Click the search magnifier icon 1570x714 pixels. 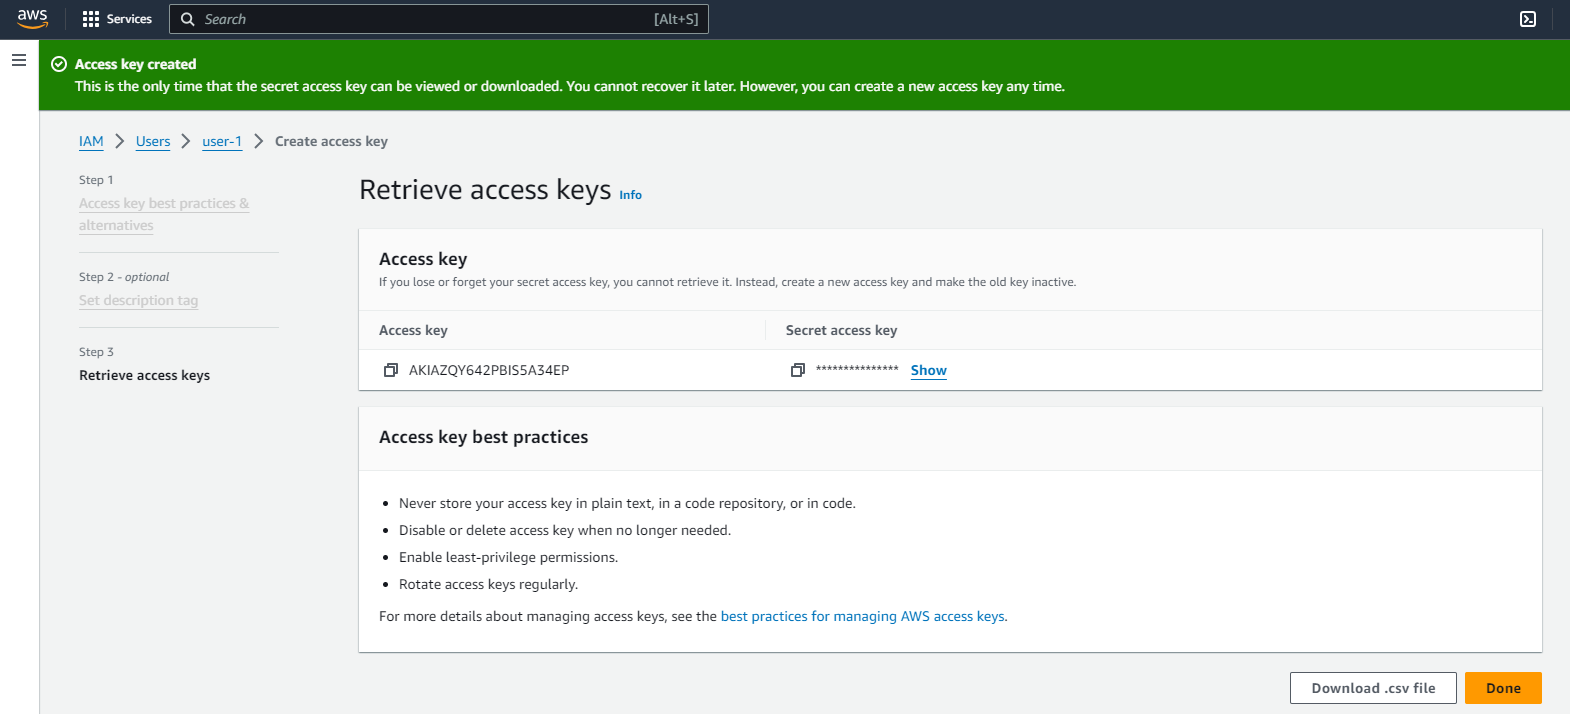[x=187, y=19]
